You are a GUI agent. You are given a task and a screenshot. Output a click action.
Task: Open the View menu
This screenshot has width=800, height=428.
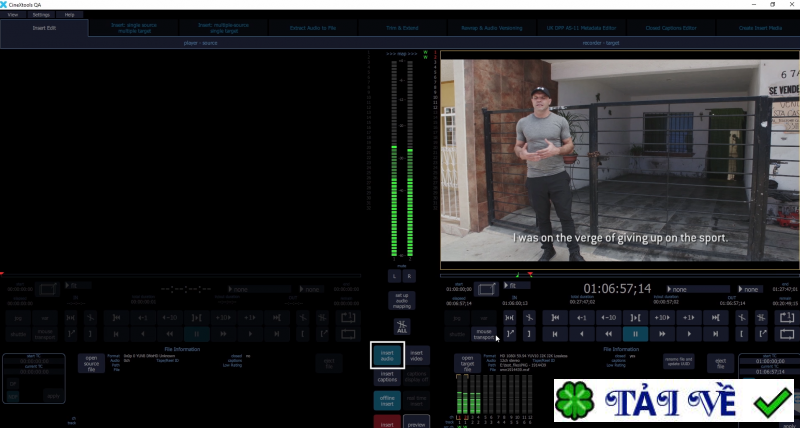pyautogui.click(x=13, y=15)
